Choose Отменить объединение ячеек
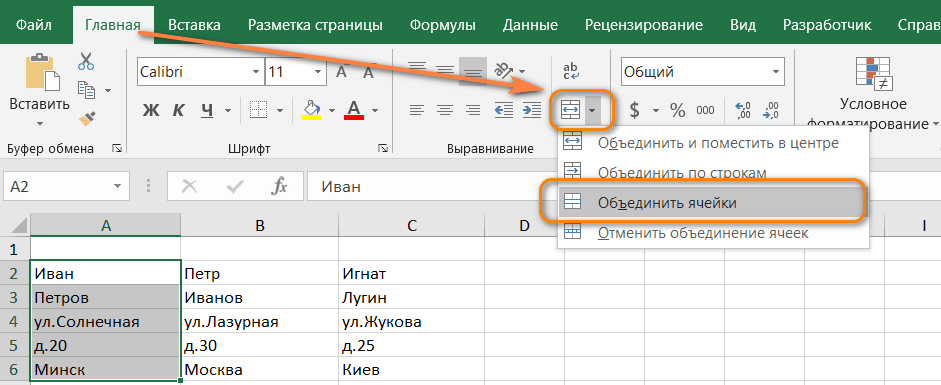Screen dimensions: 941x385 [714, 233]
